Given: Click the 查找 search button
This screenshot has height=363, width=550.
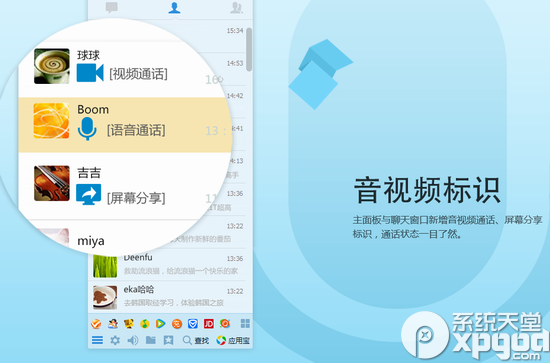Looking at the screenshot, I should click(196, 340).
